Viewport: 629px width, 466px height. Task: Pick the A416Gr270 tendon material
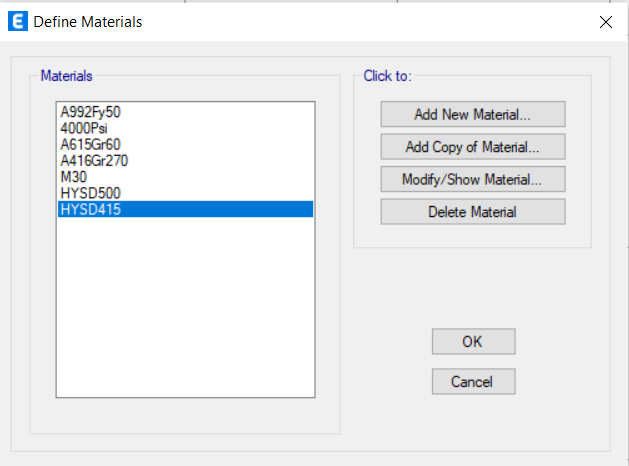(185, 161)
